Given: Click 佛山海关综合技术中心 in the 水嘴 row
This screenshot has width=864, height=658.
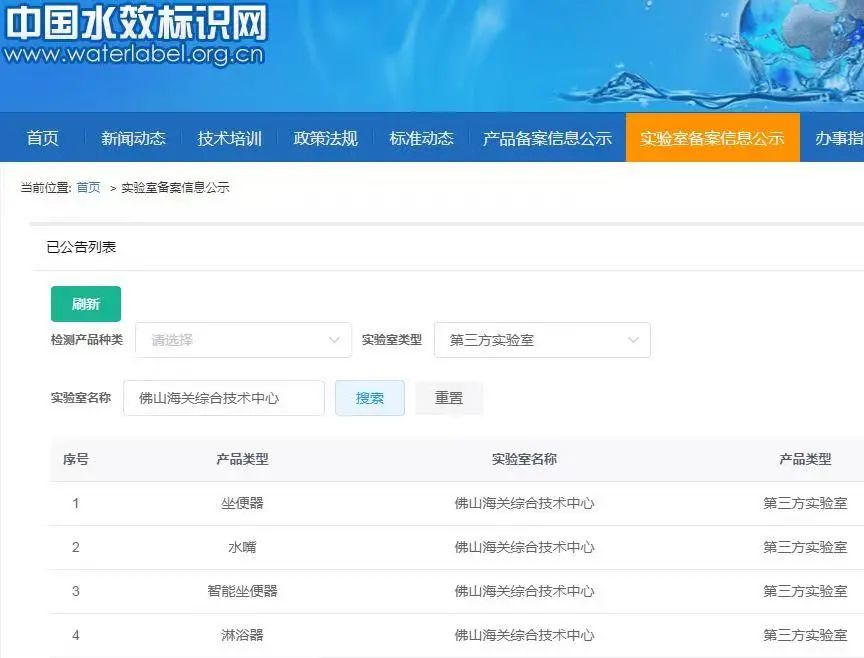Looking at the screenshot, I should click(524, 547).
